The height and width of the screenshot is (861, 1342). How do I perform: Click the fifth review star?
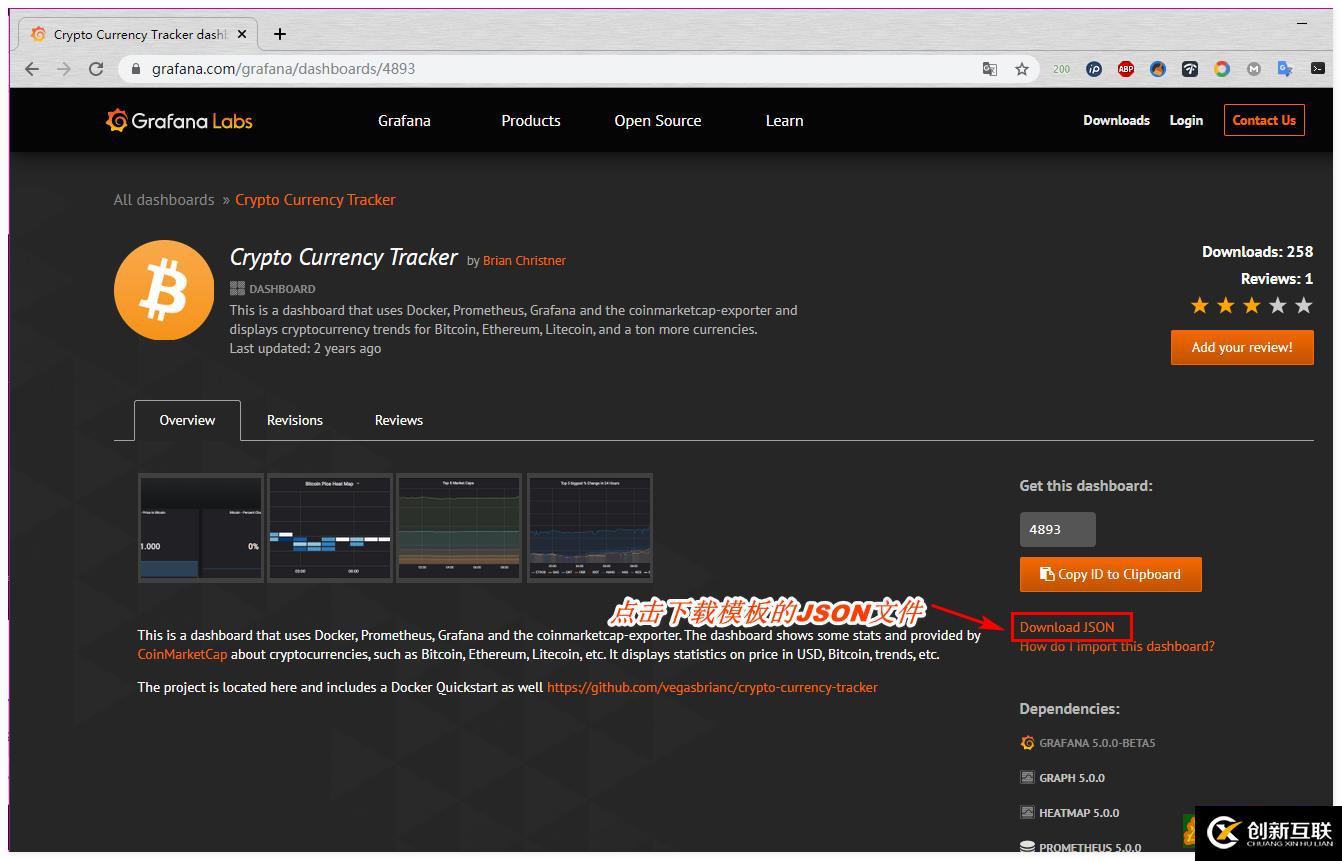point(1304,306)
